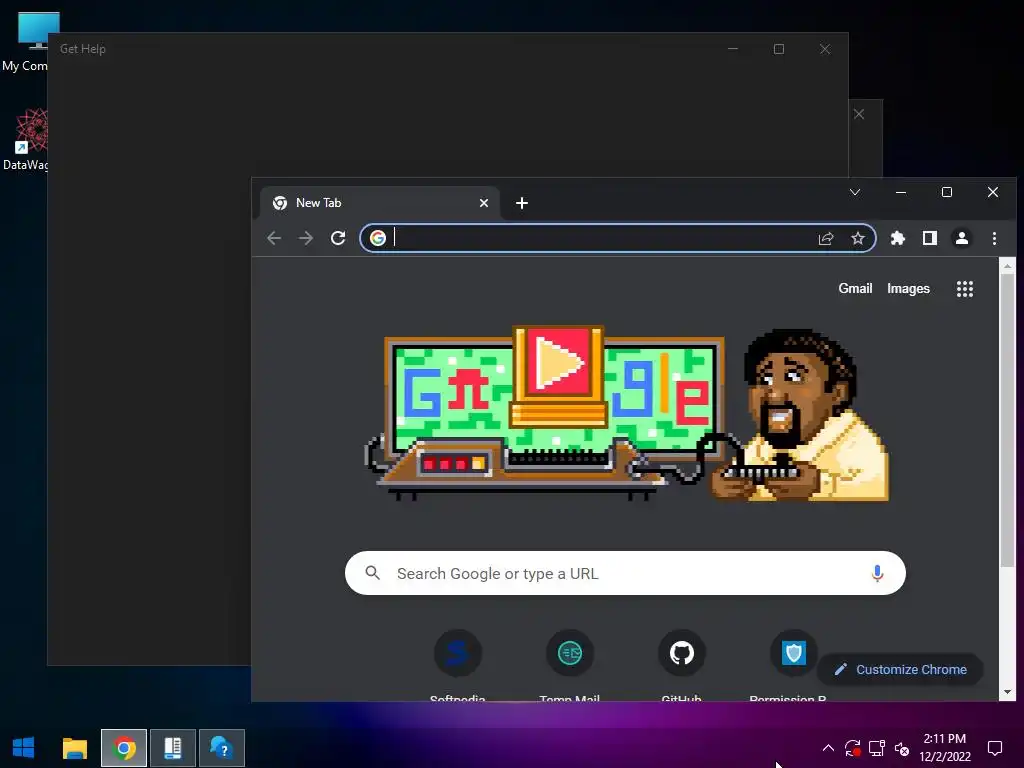Click the scrollbar down arrow in Chrome
The image size is (1024, 768).
(1007, 692)
